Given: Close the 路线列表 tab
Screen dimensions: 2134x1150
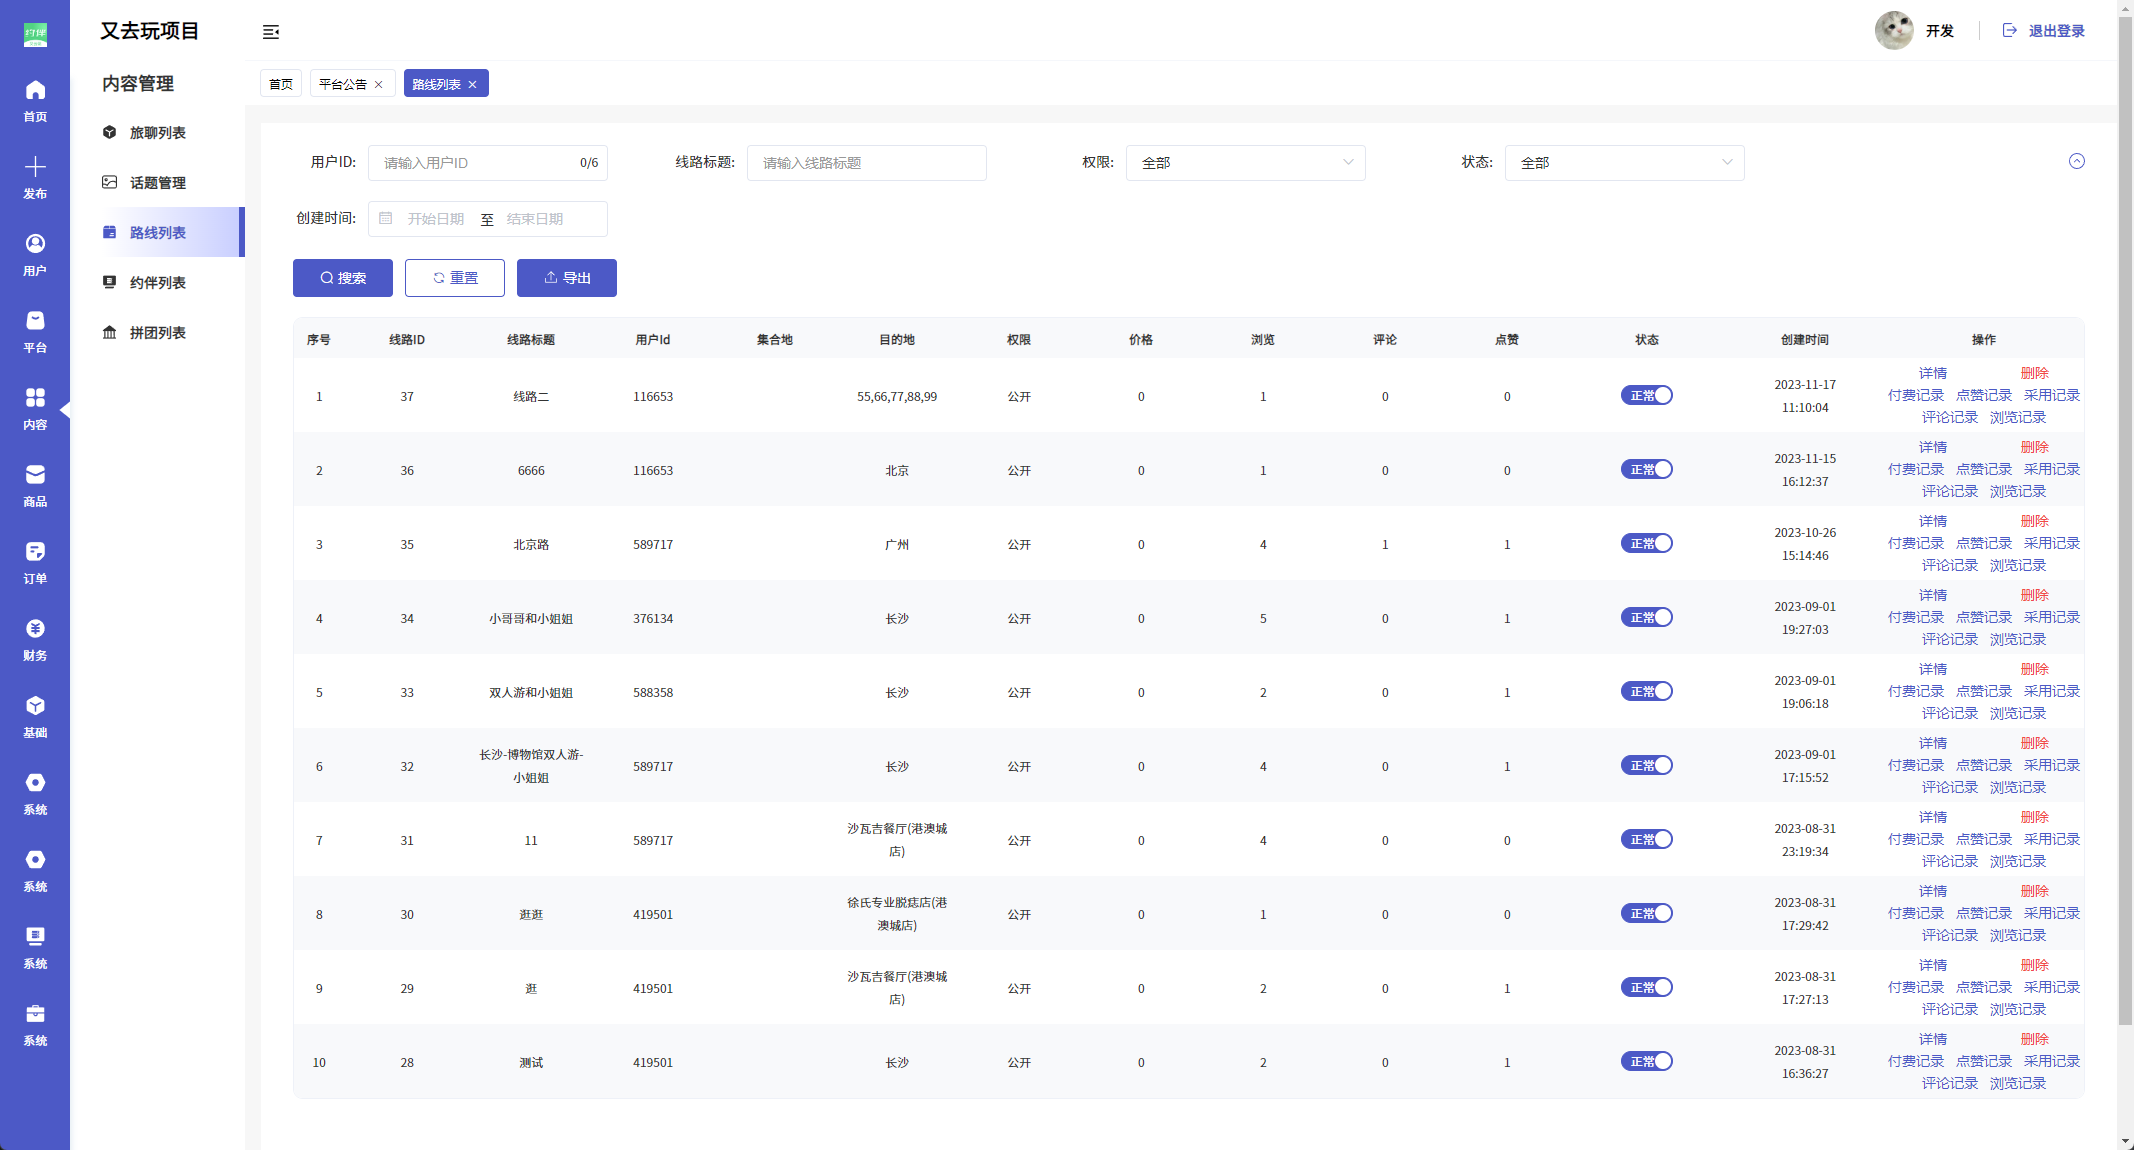Looking at the screenshot, I should [473, 85].
